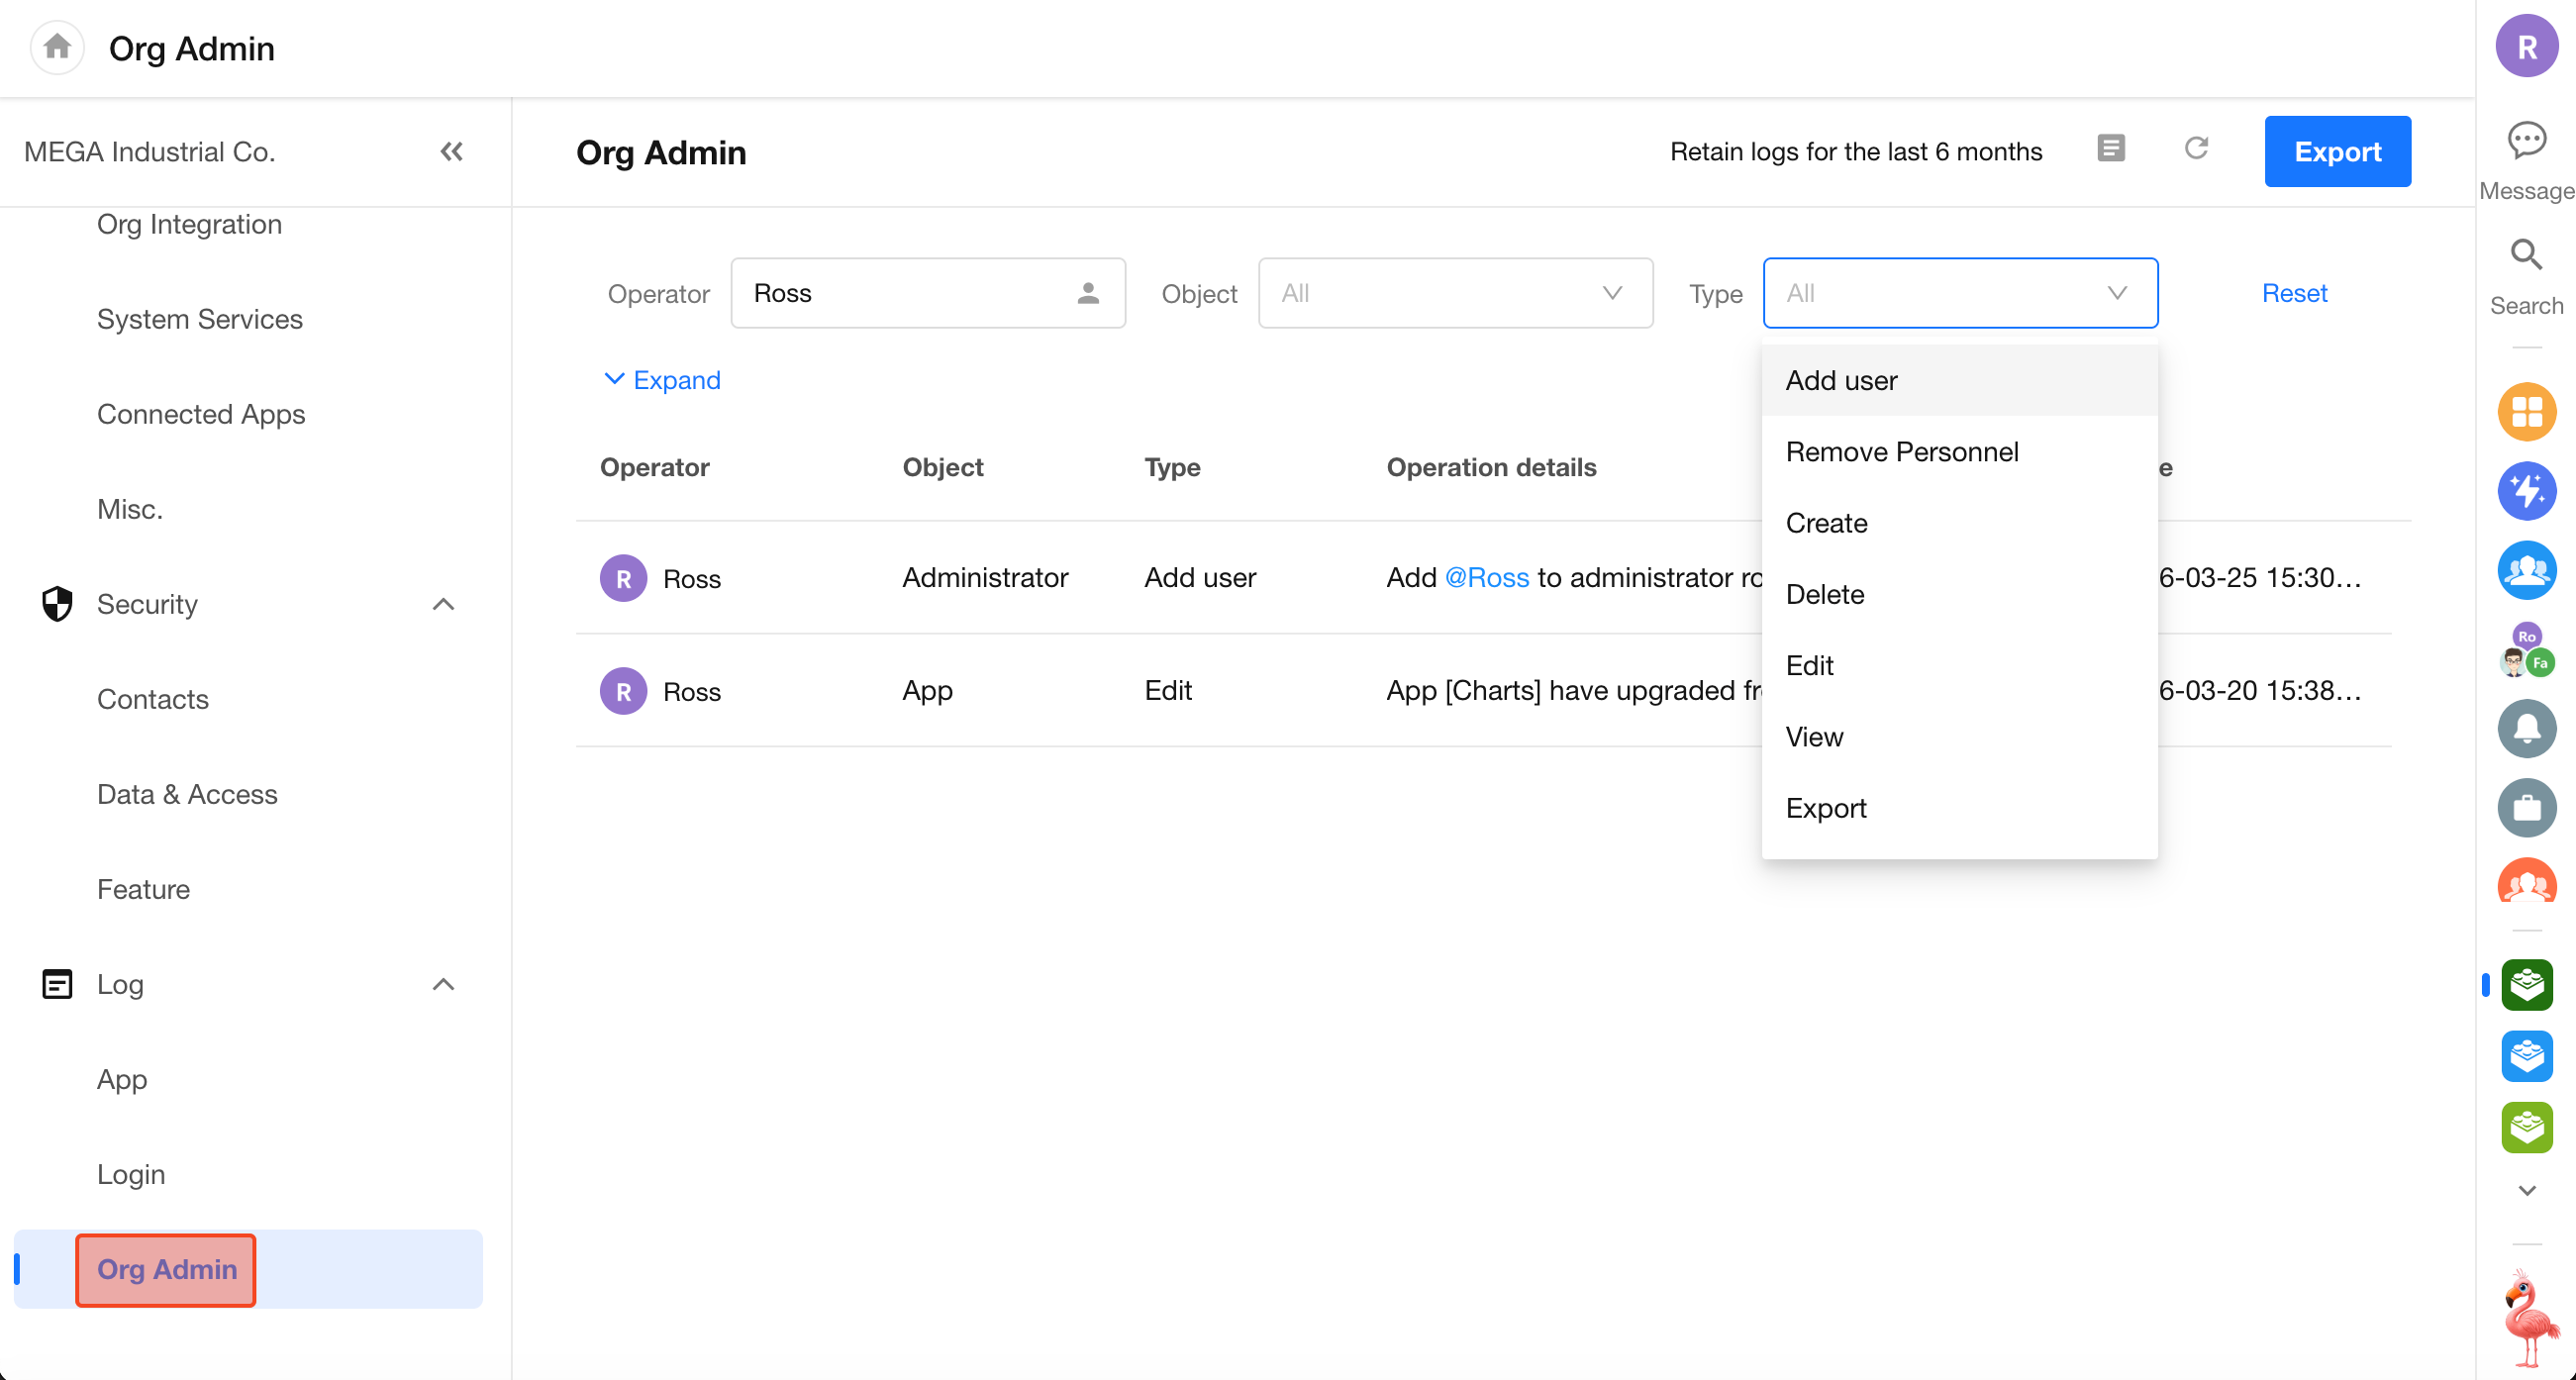Close the Type filter dropdown
2576x1380 pixels.
(1959, 293)
